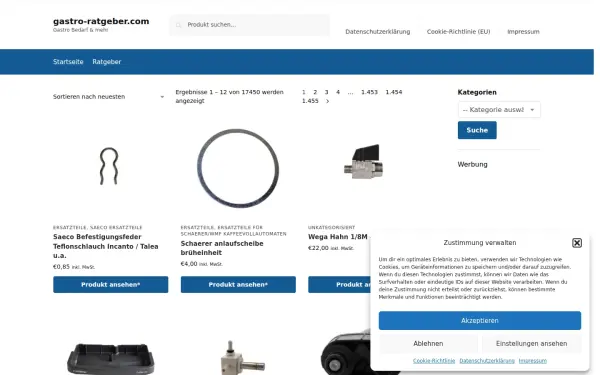Focus the Produkt suchen search field
This screenshot has width=600, height=375.
(249, 25)
